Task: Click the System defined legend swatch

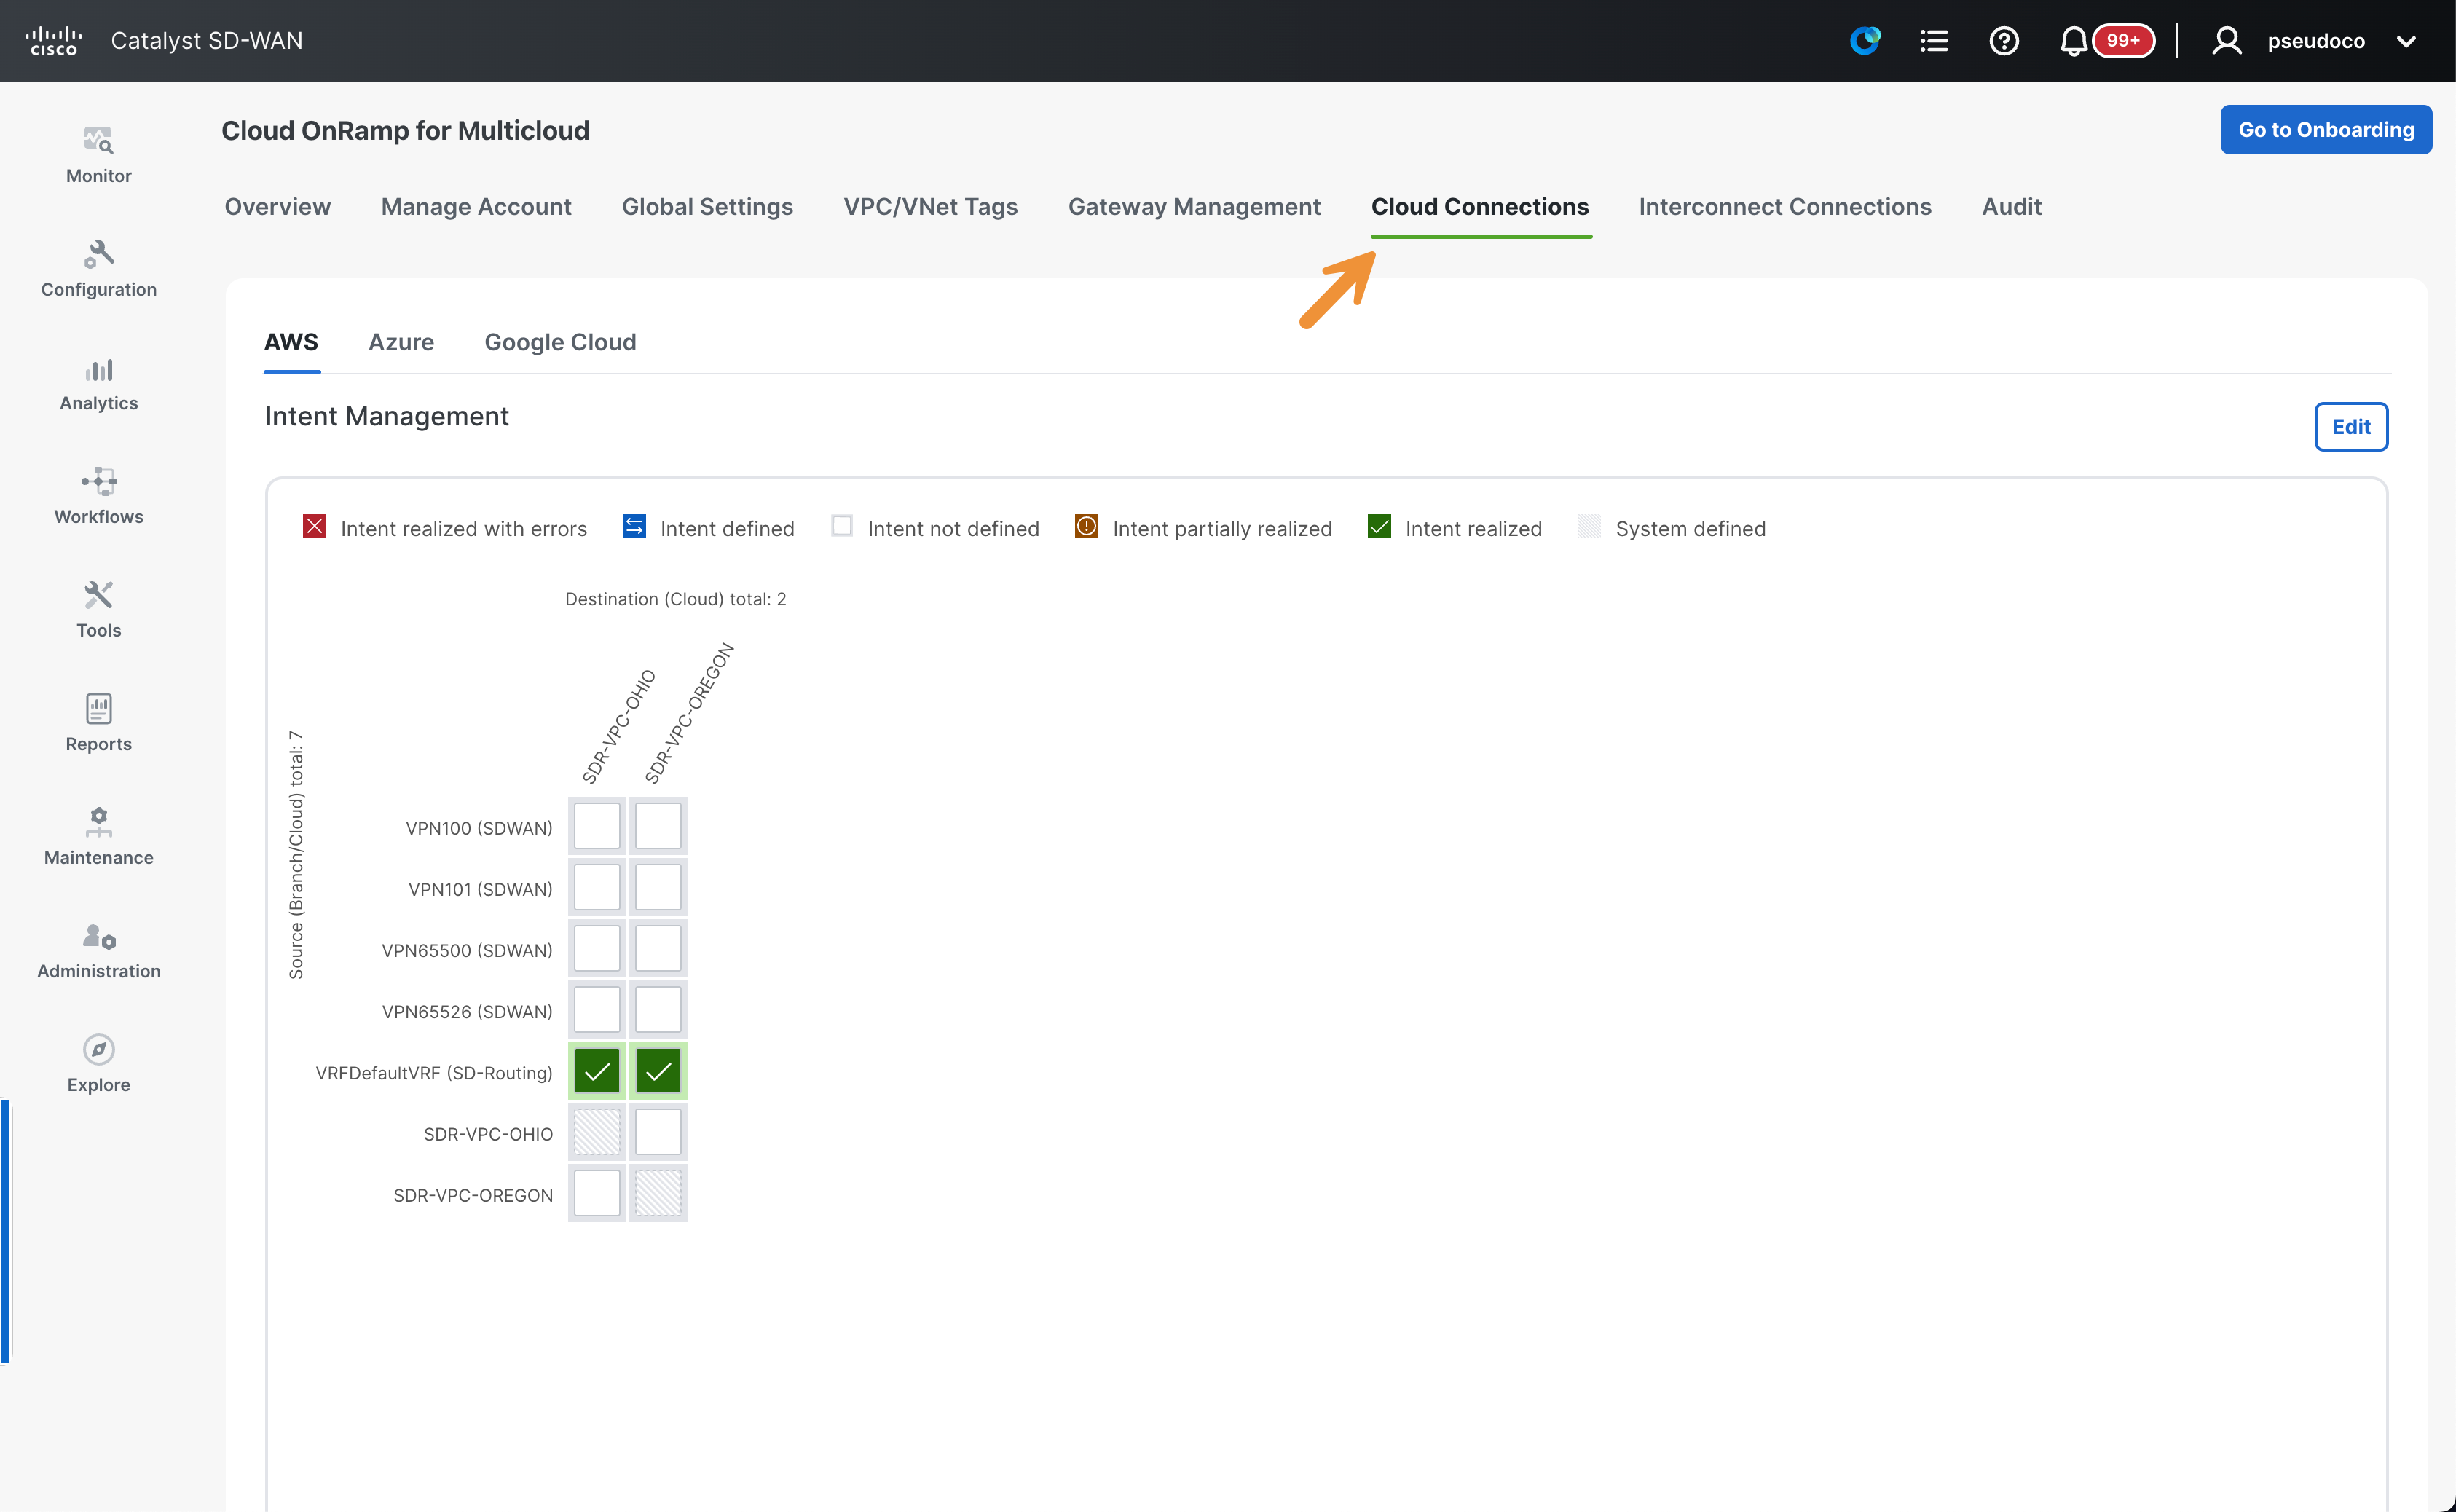Action: pos(1589,527)
